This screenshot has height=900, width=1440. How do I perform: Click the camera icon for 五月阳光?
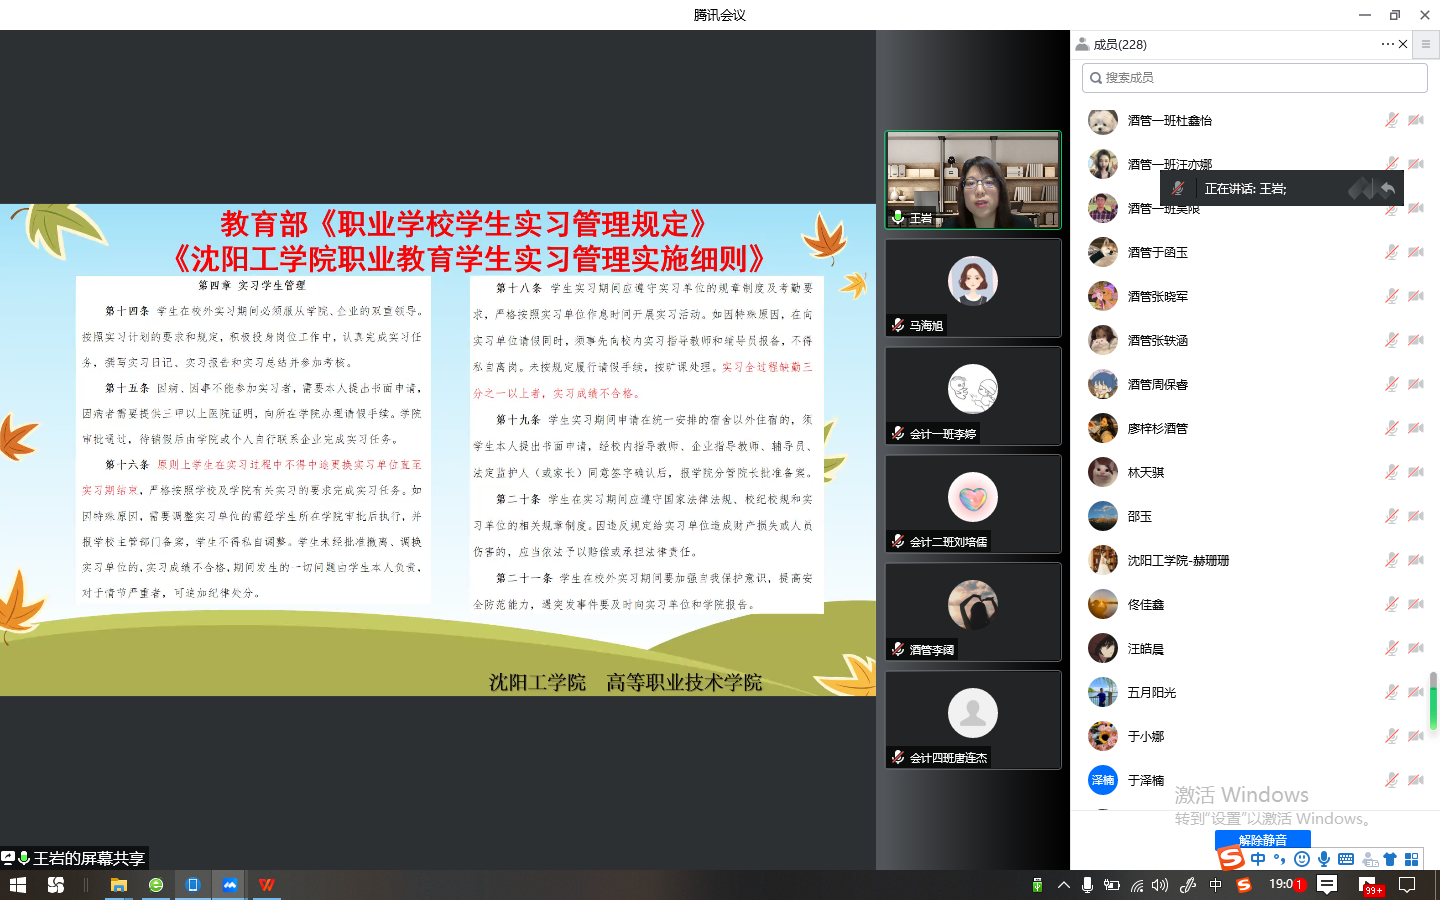[x=1416, y=692]
